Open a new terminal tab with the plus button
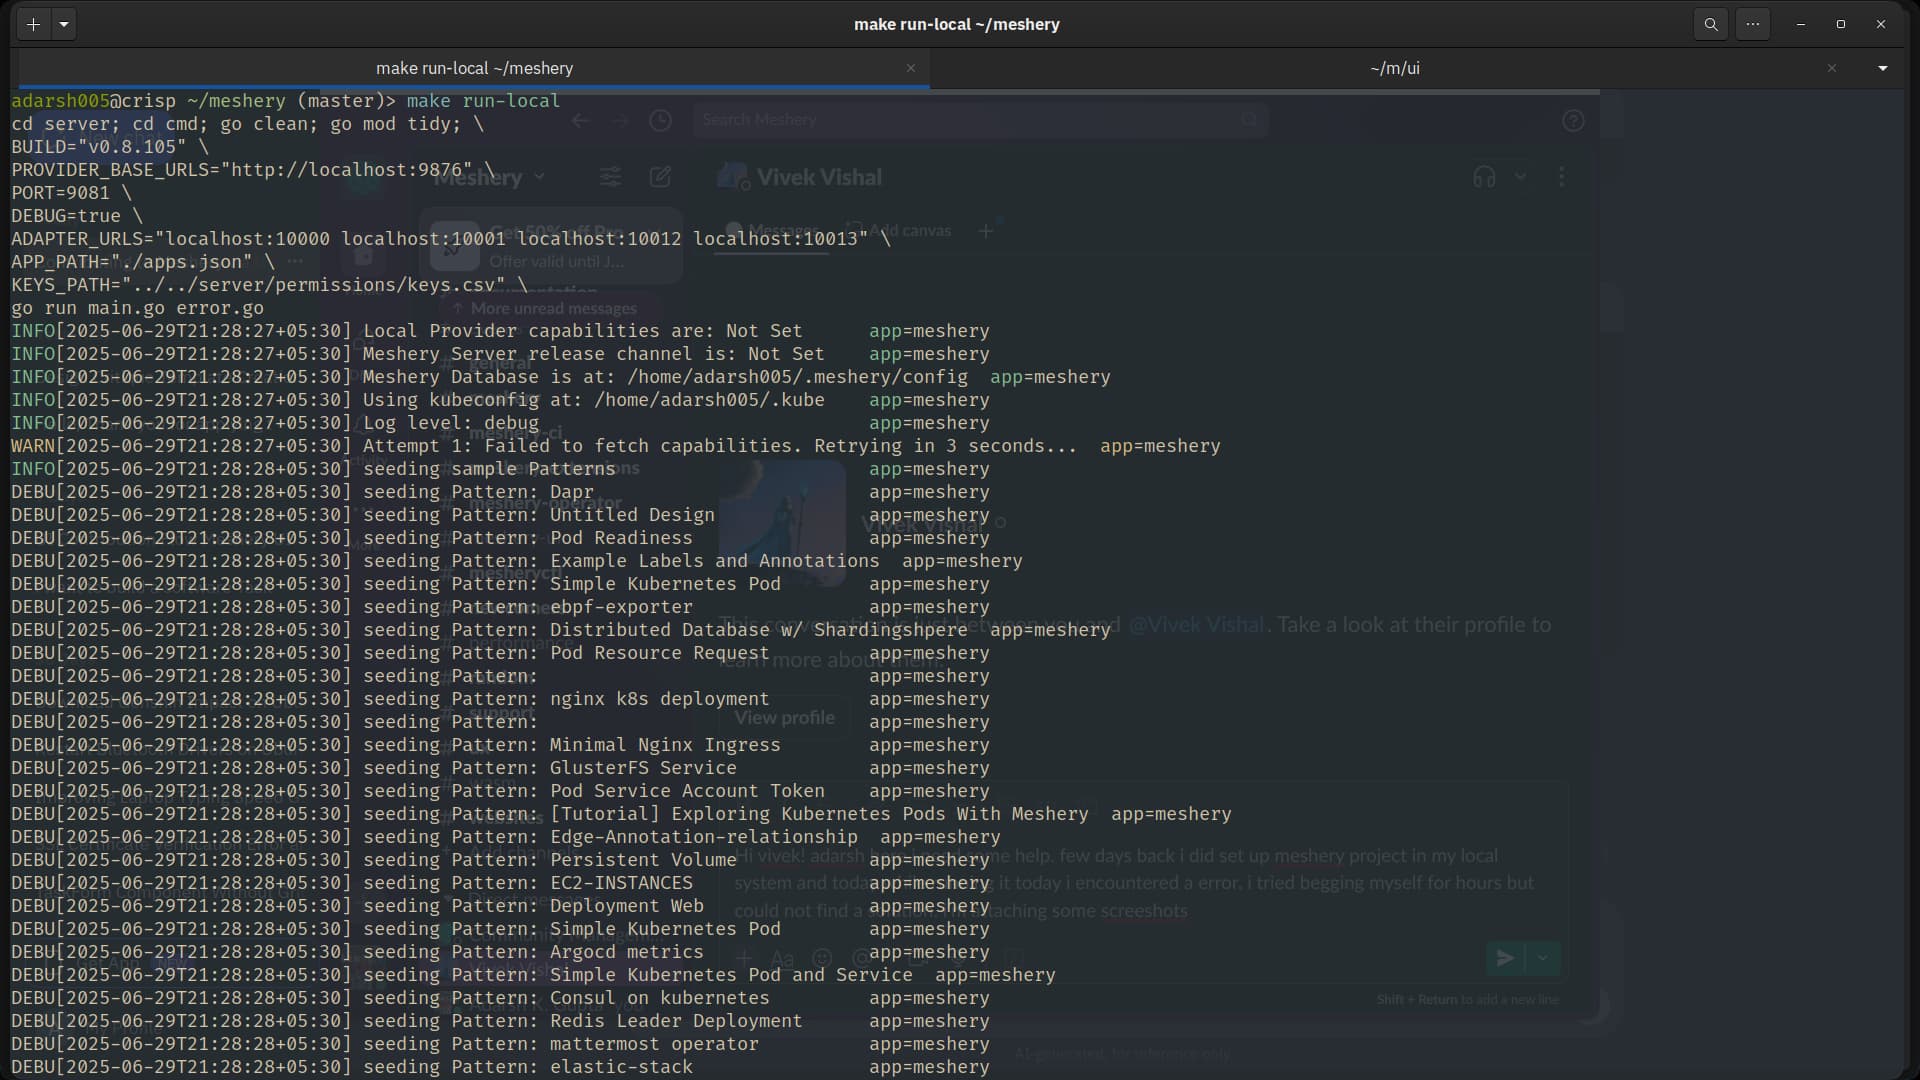Viewport: 1920px width, 1080px height. (x=33, y=24)
